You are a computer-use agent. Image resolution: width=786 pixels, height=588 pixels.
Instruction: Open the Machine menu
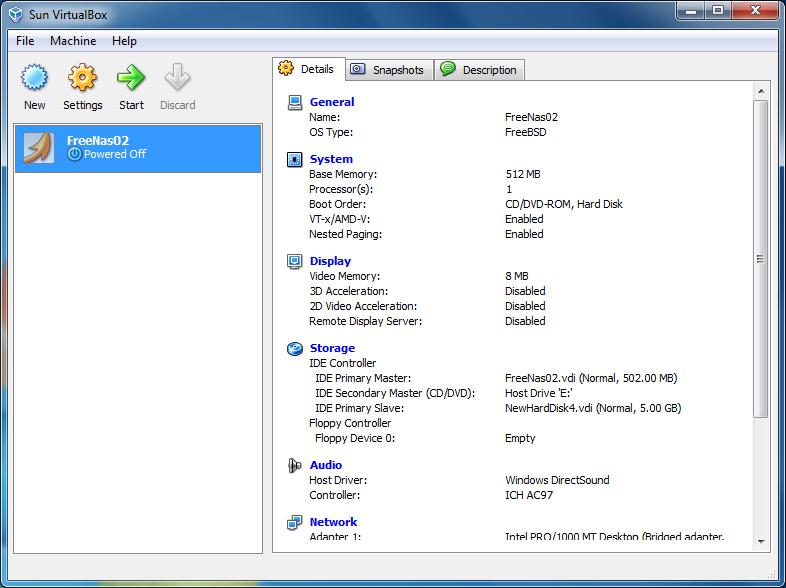[73, 41]
